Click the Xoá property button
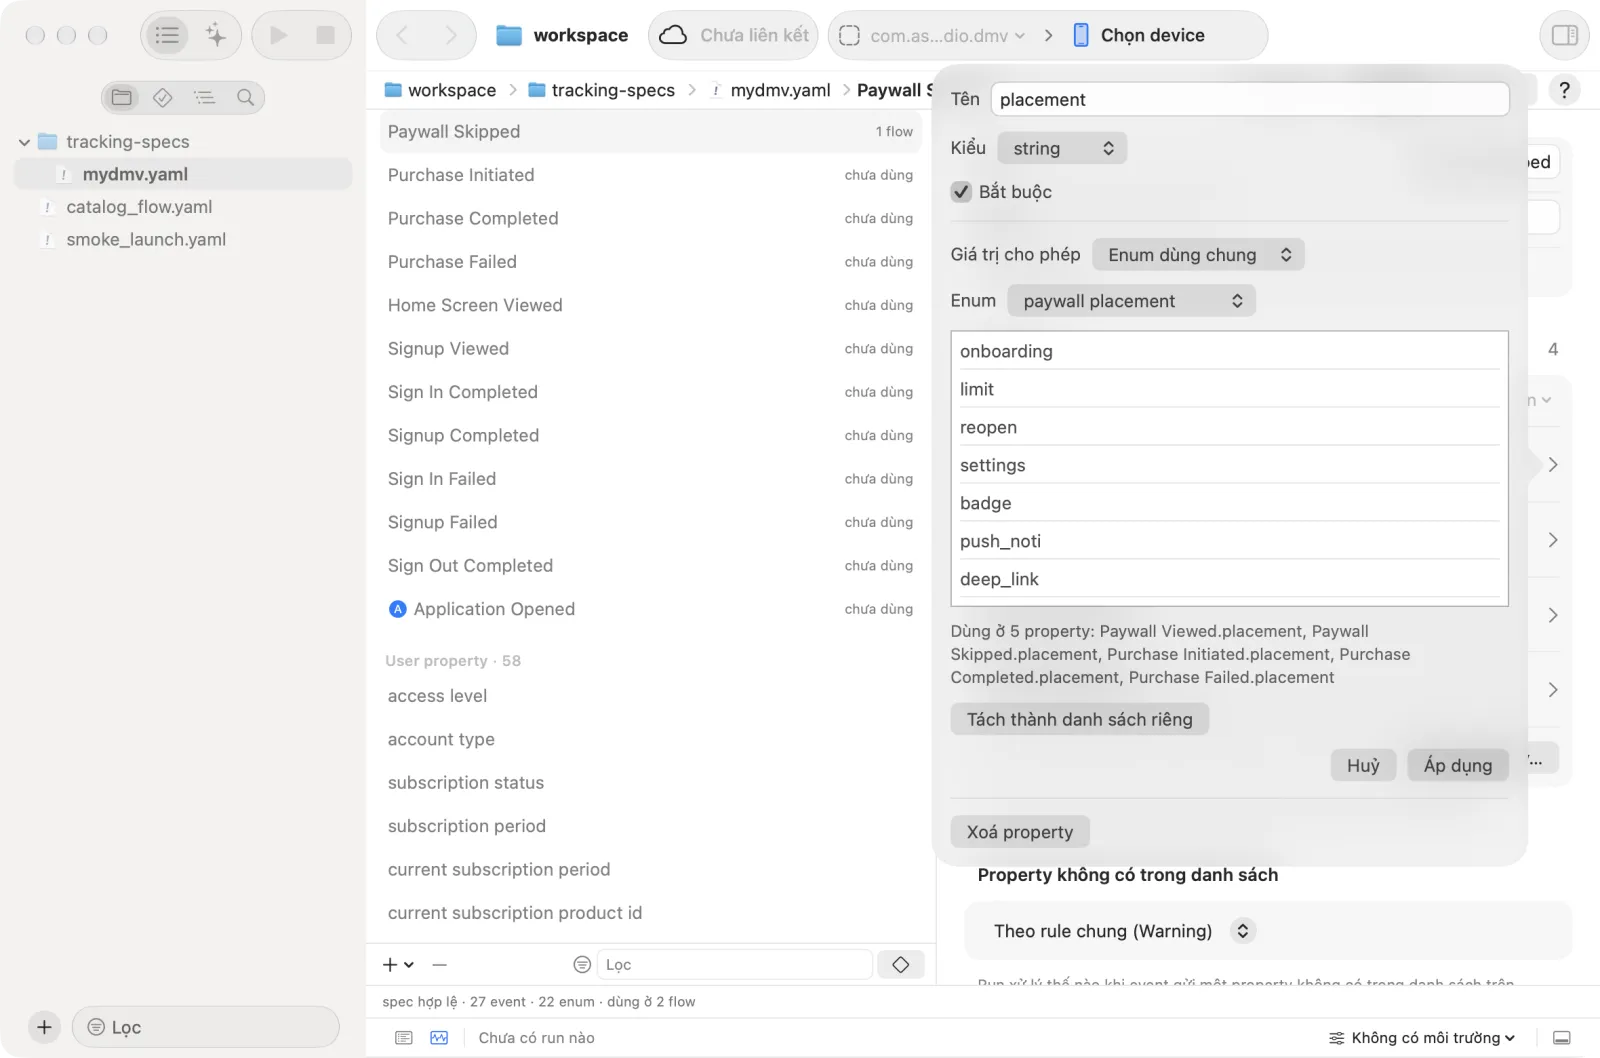The height and width of the screenshot is (1058, 1600). [1019, 832]
